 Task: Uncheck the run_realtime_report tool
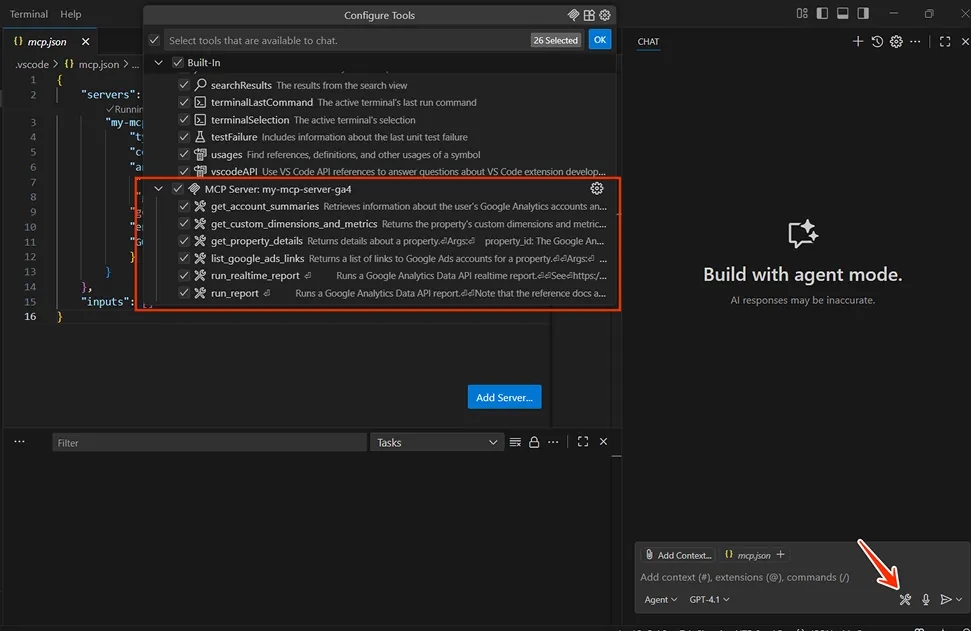click(184, 276)
